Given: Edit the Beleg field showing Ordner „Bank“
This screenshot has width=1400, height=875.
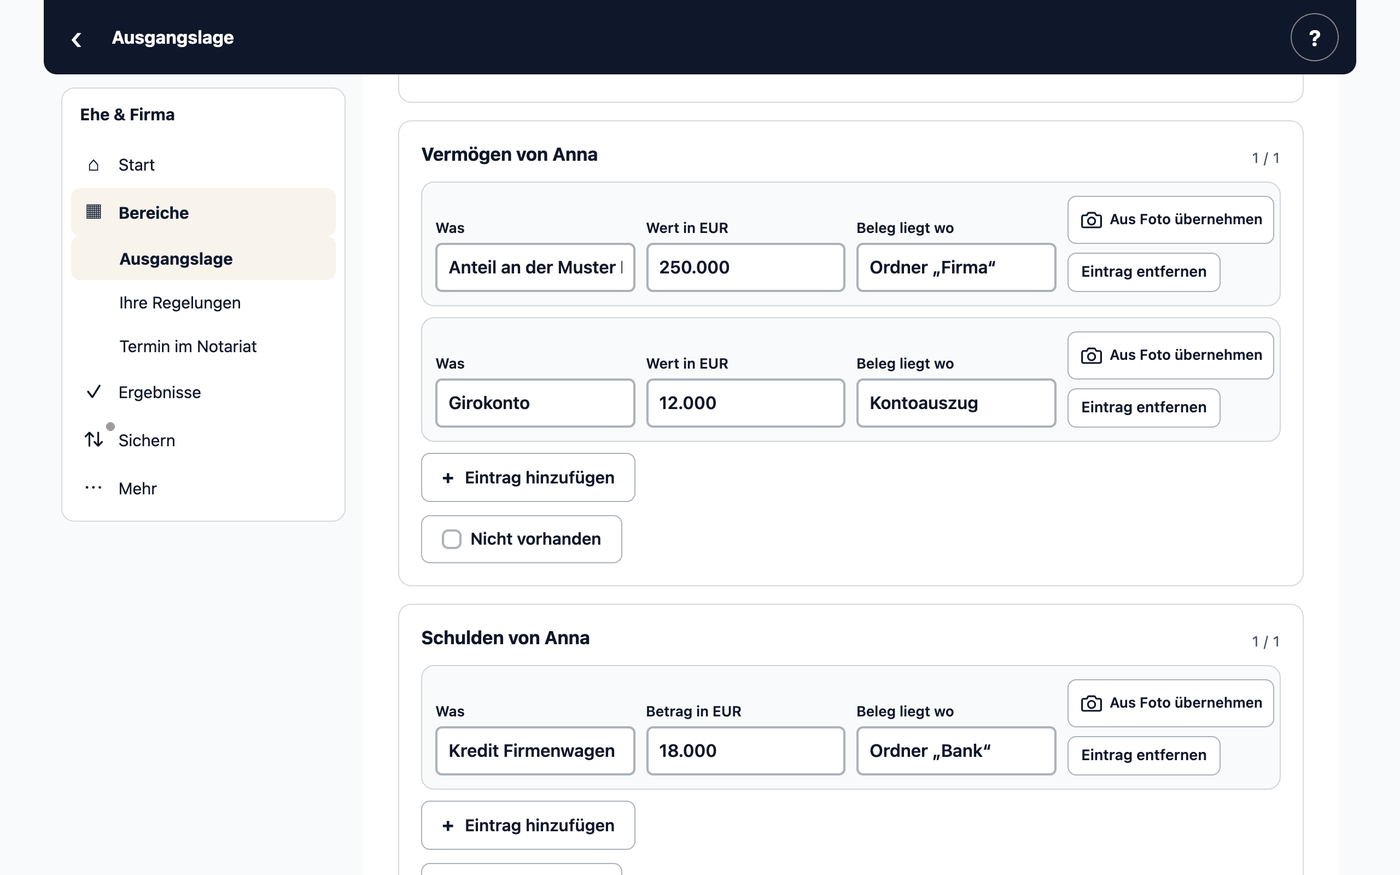Looking at the screenshot, I should pos(956,751).
